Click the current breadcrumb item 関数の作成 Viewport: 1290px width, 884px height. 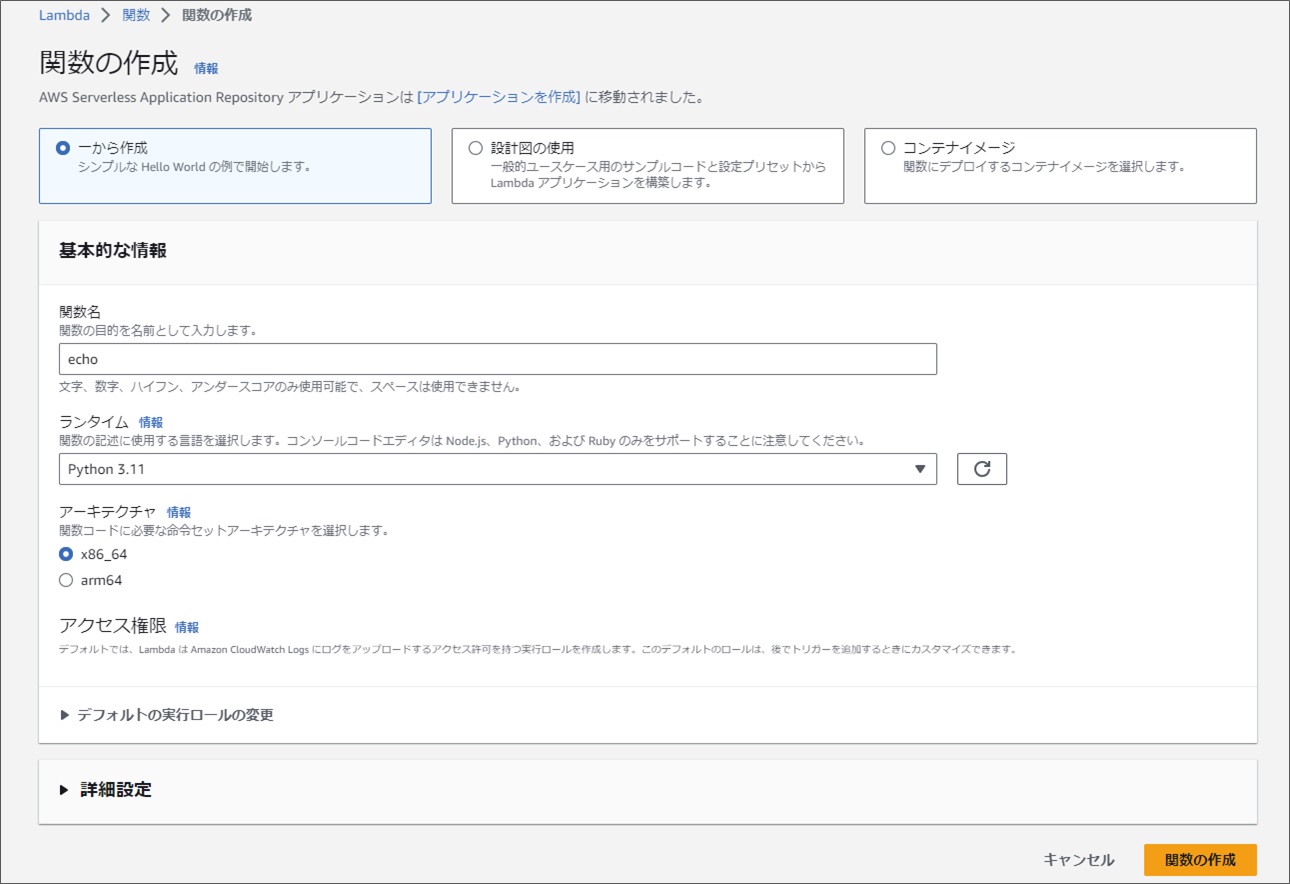point(217,15)
